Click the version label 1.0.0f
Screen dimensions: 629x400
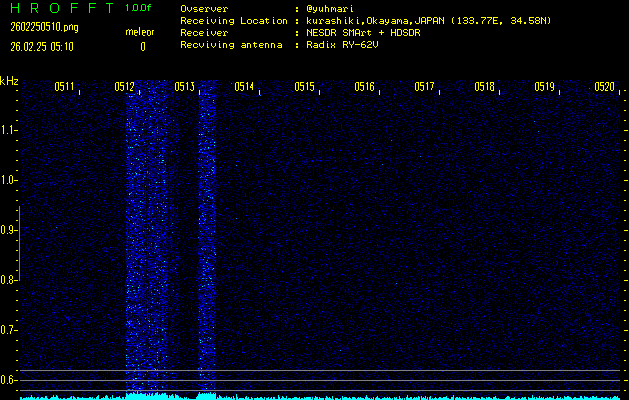(138, 8)
